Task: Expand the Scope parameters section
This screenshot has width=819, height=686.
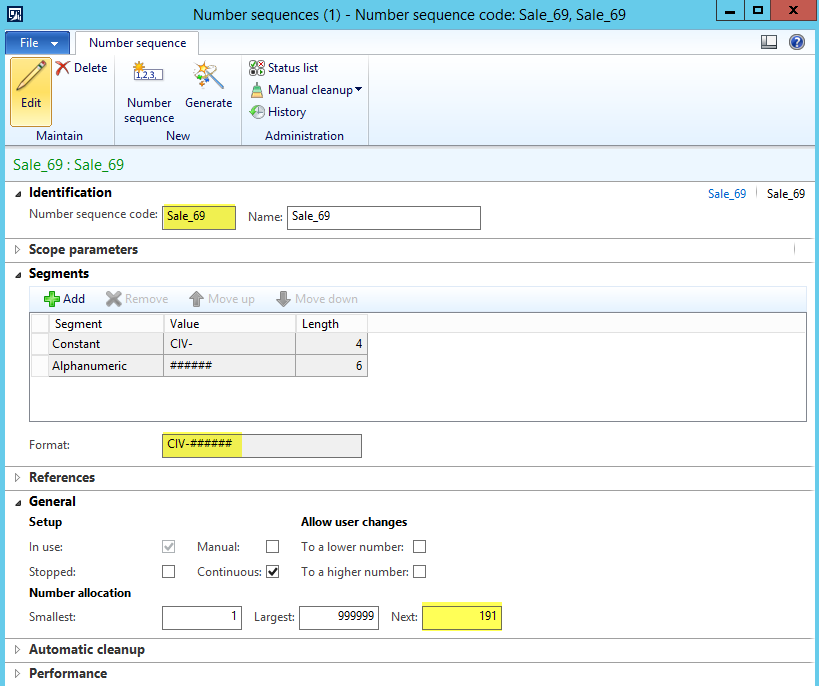Action: click(83, 250)
